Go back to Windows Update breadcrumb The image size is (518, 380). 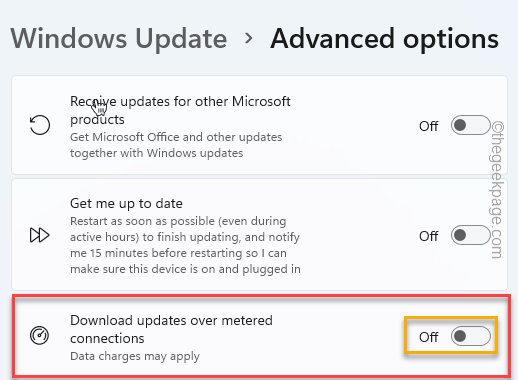(x=119, y=39)
